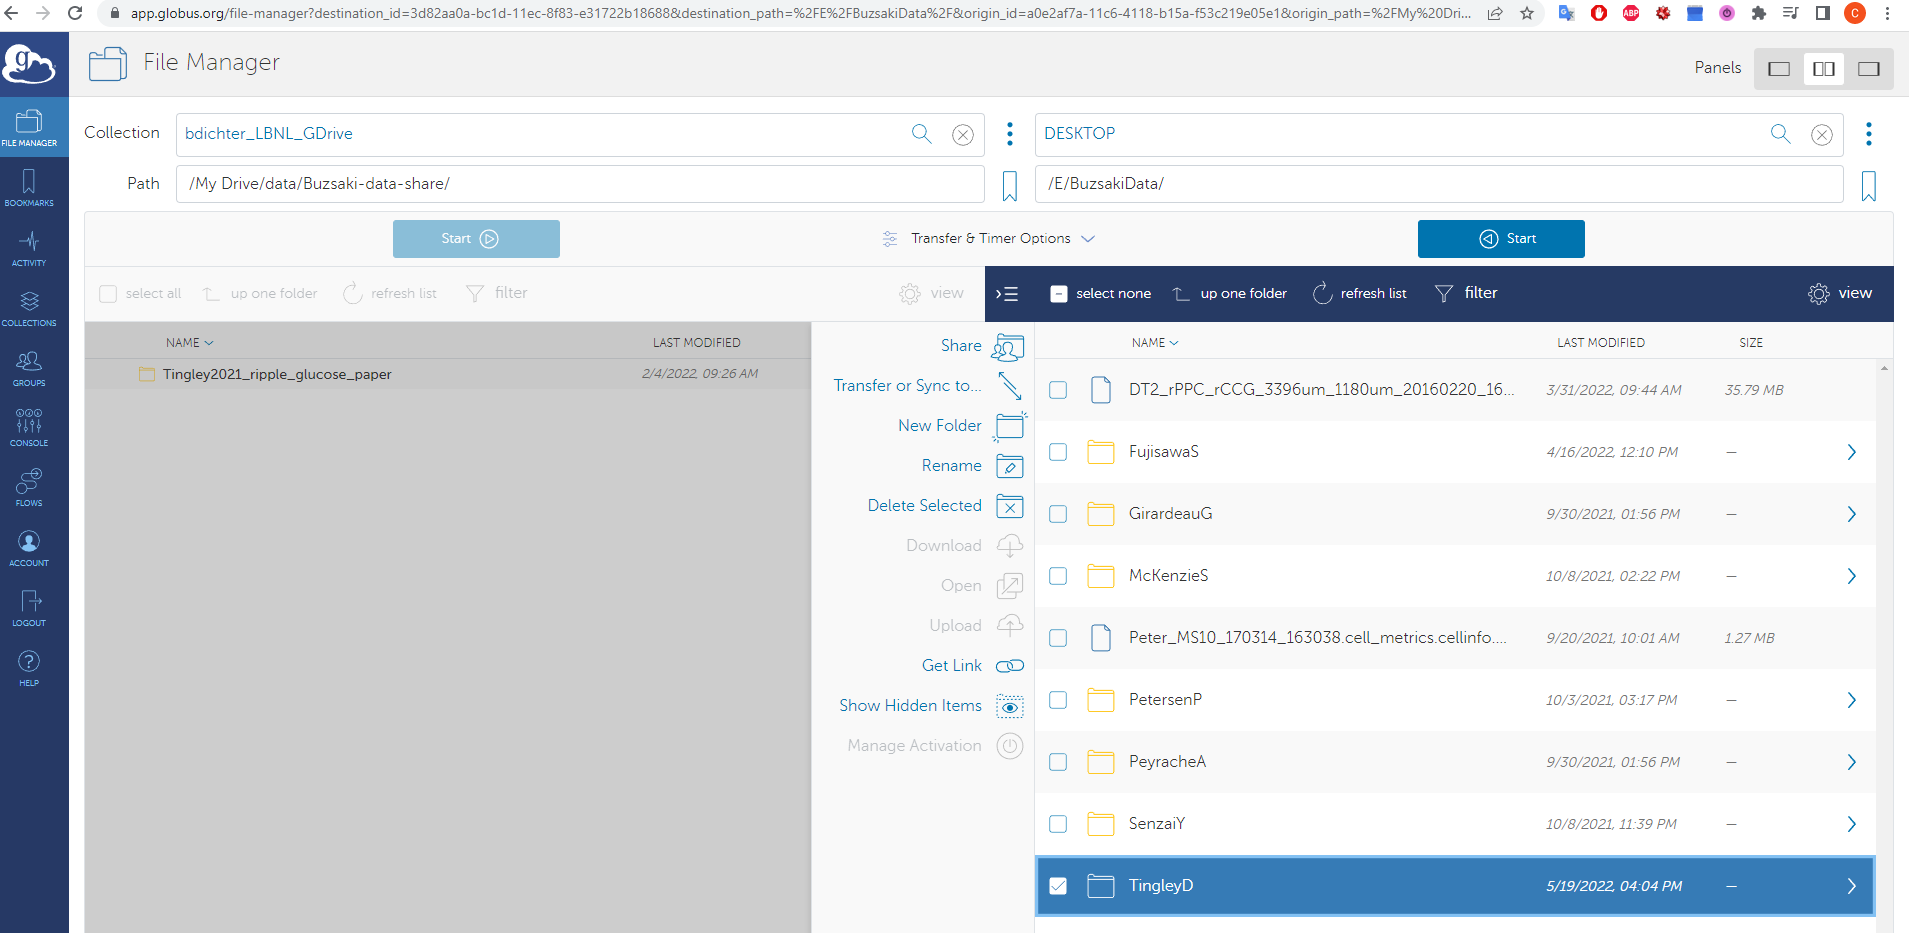Search collections in DESKTOP field

pyautogui.click(x=1780, y=134)
